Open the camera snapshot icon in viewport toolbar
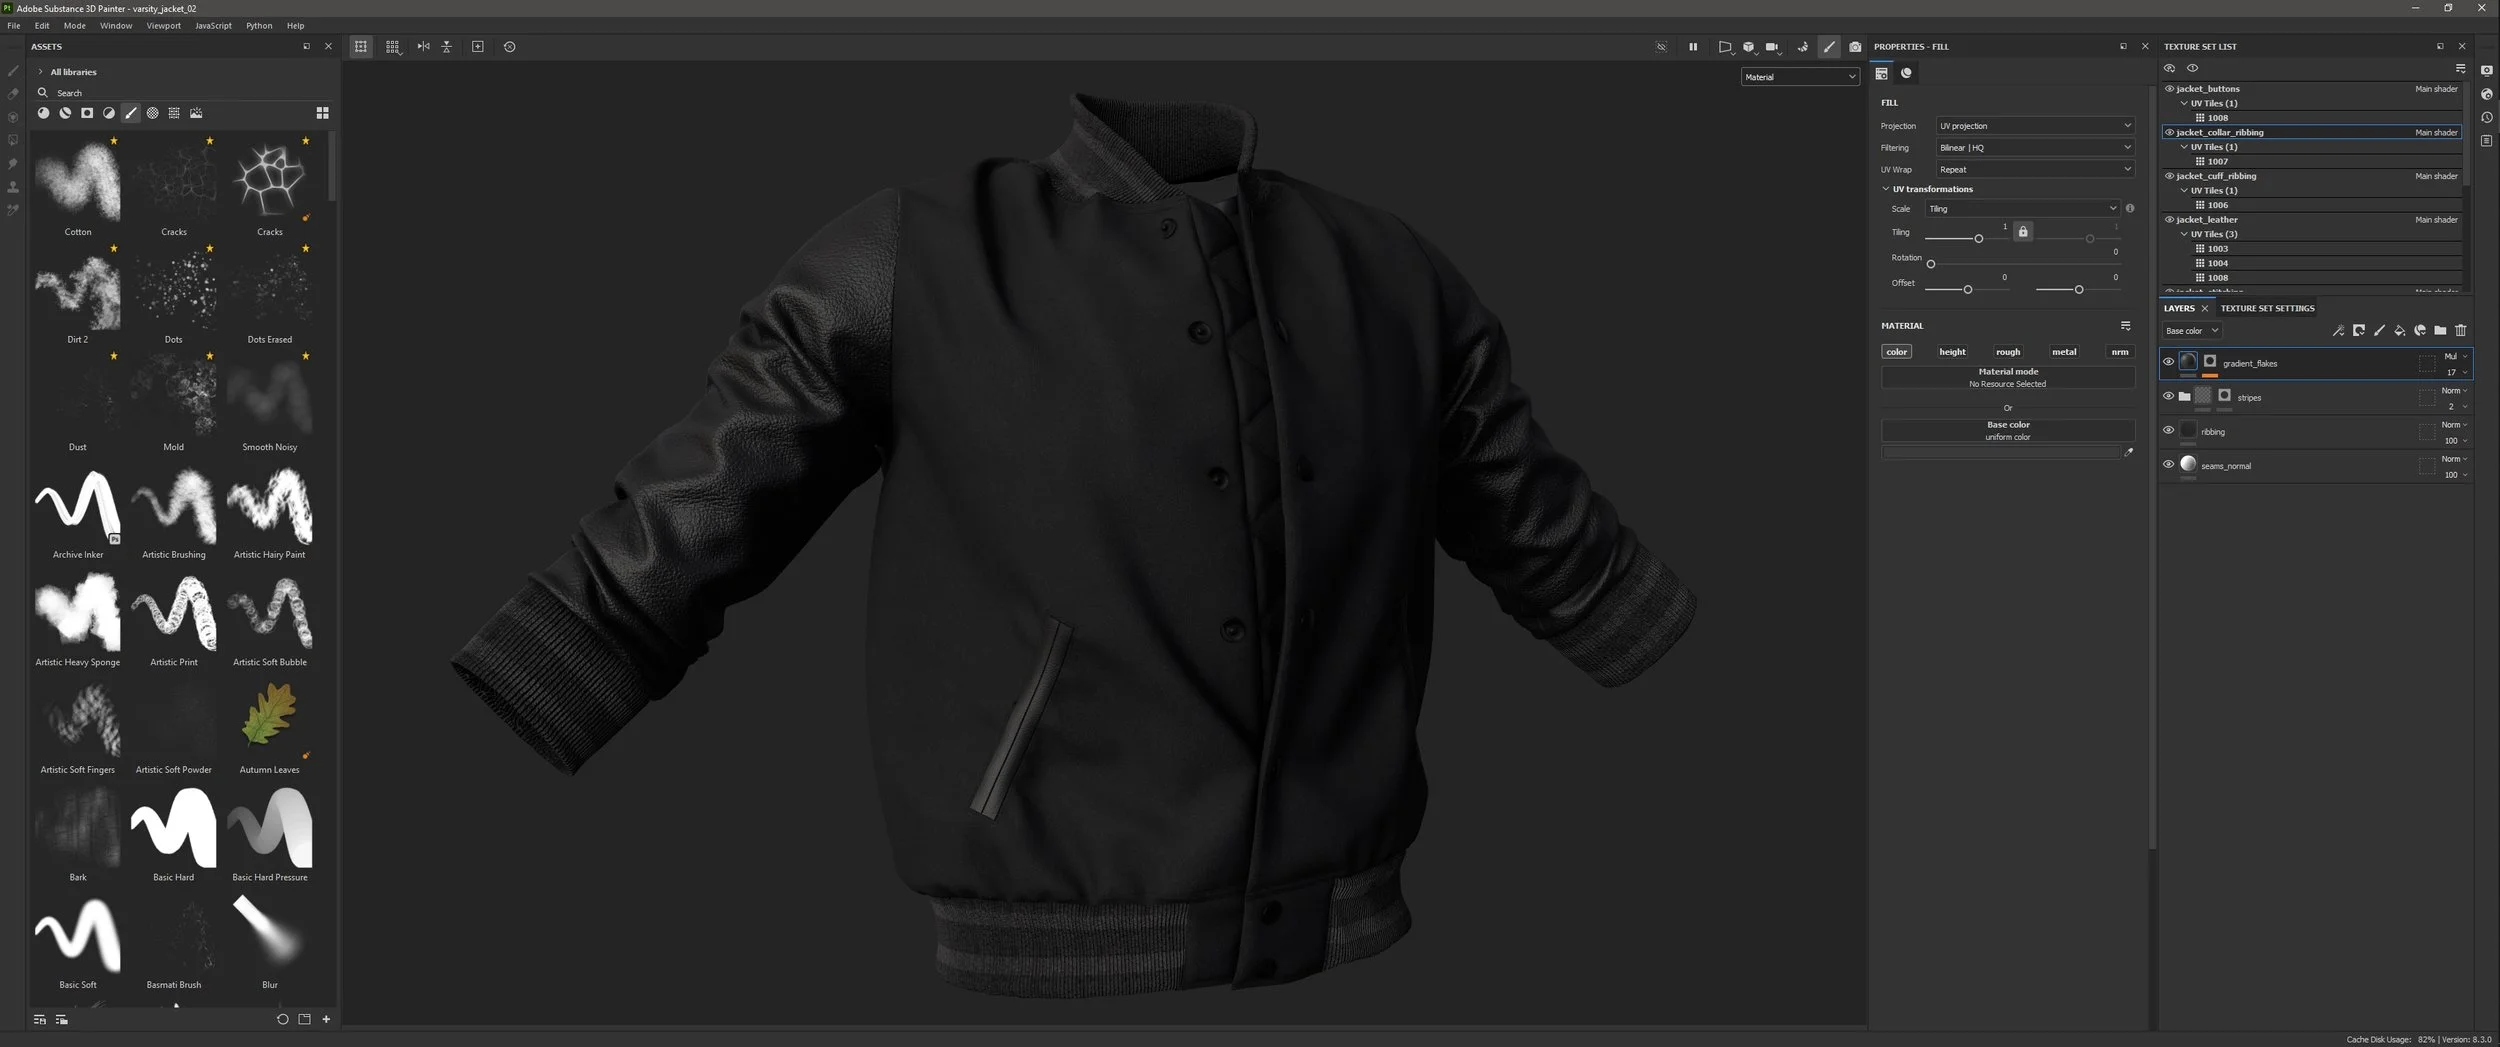Viewport: 2500px width, 1047px height. coord(1855,46)
